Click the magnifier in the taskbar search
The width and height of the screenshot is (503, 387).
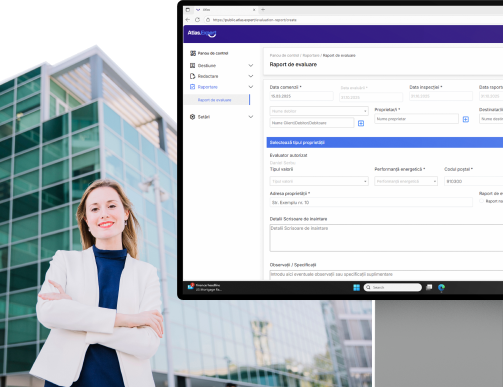(368, 287)
